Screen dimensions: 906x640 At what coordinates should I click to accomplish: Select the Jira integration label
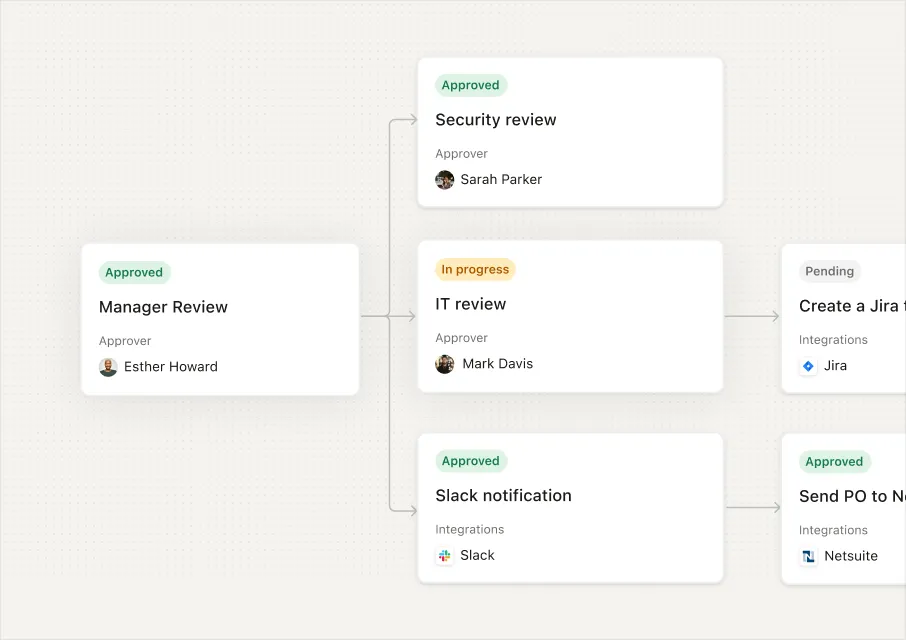[836, 366]
